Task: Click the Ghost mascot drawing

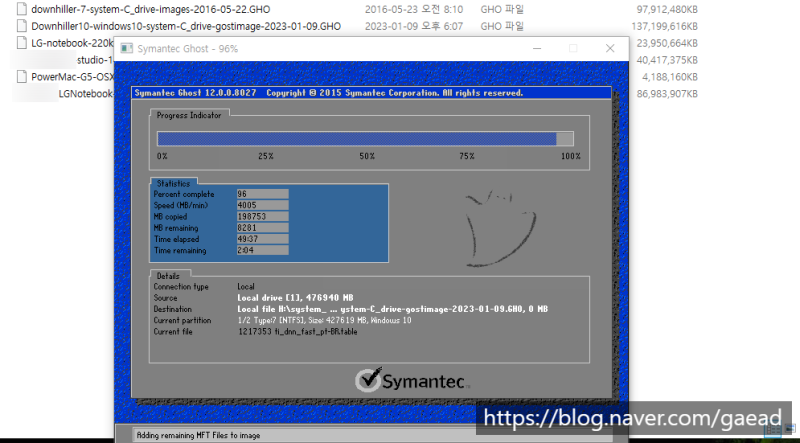Action: tap(501, 229)
